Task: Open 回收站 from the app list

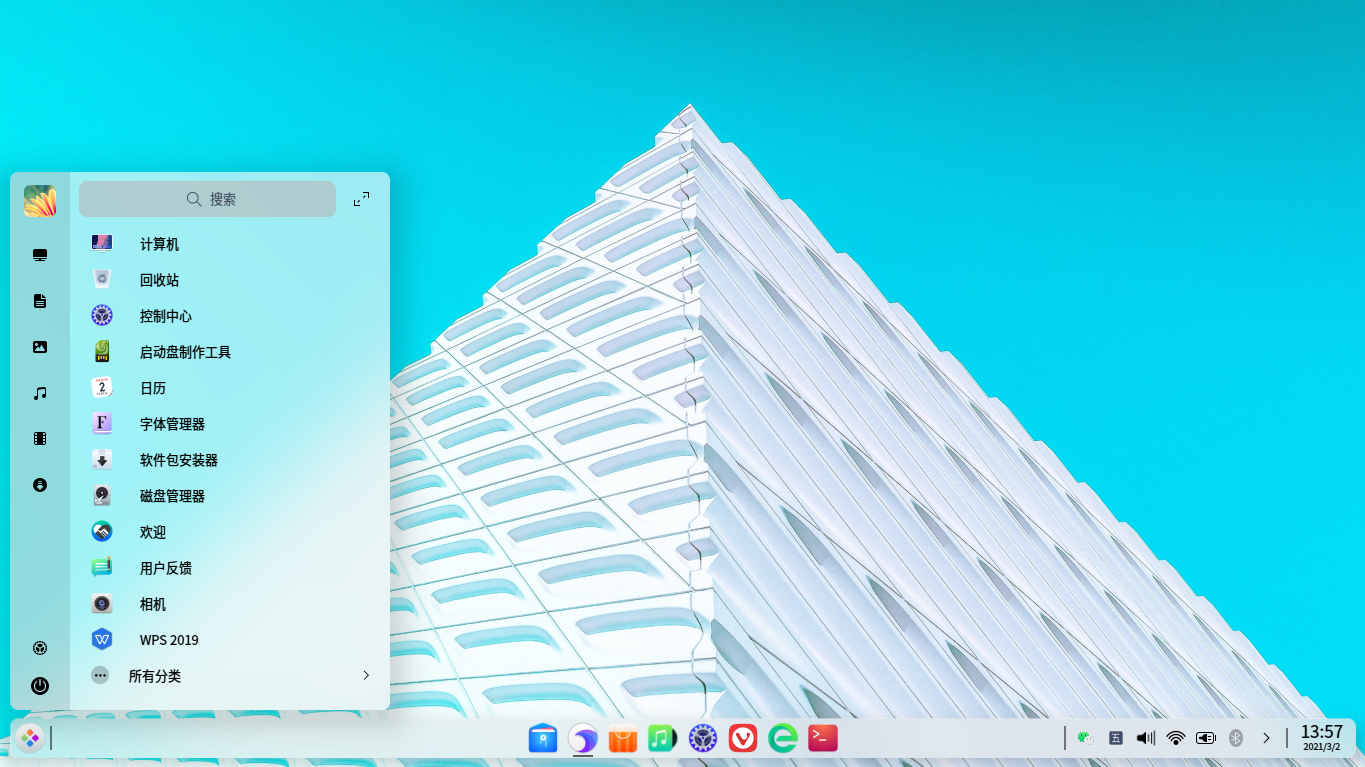Action: 230,280
